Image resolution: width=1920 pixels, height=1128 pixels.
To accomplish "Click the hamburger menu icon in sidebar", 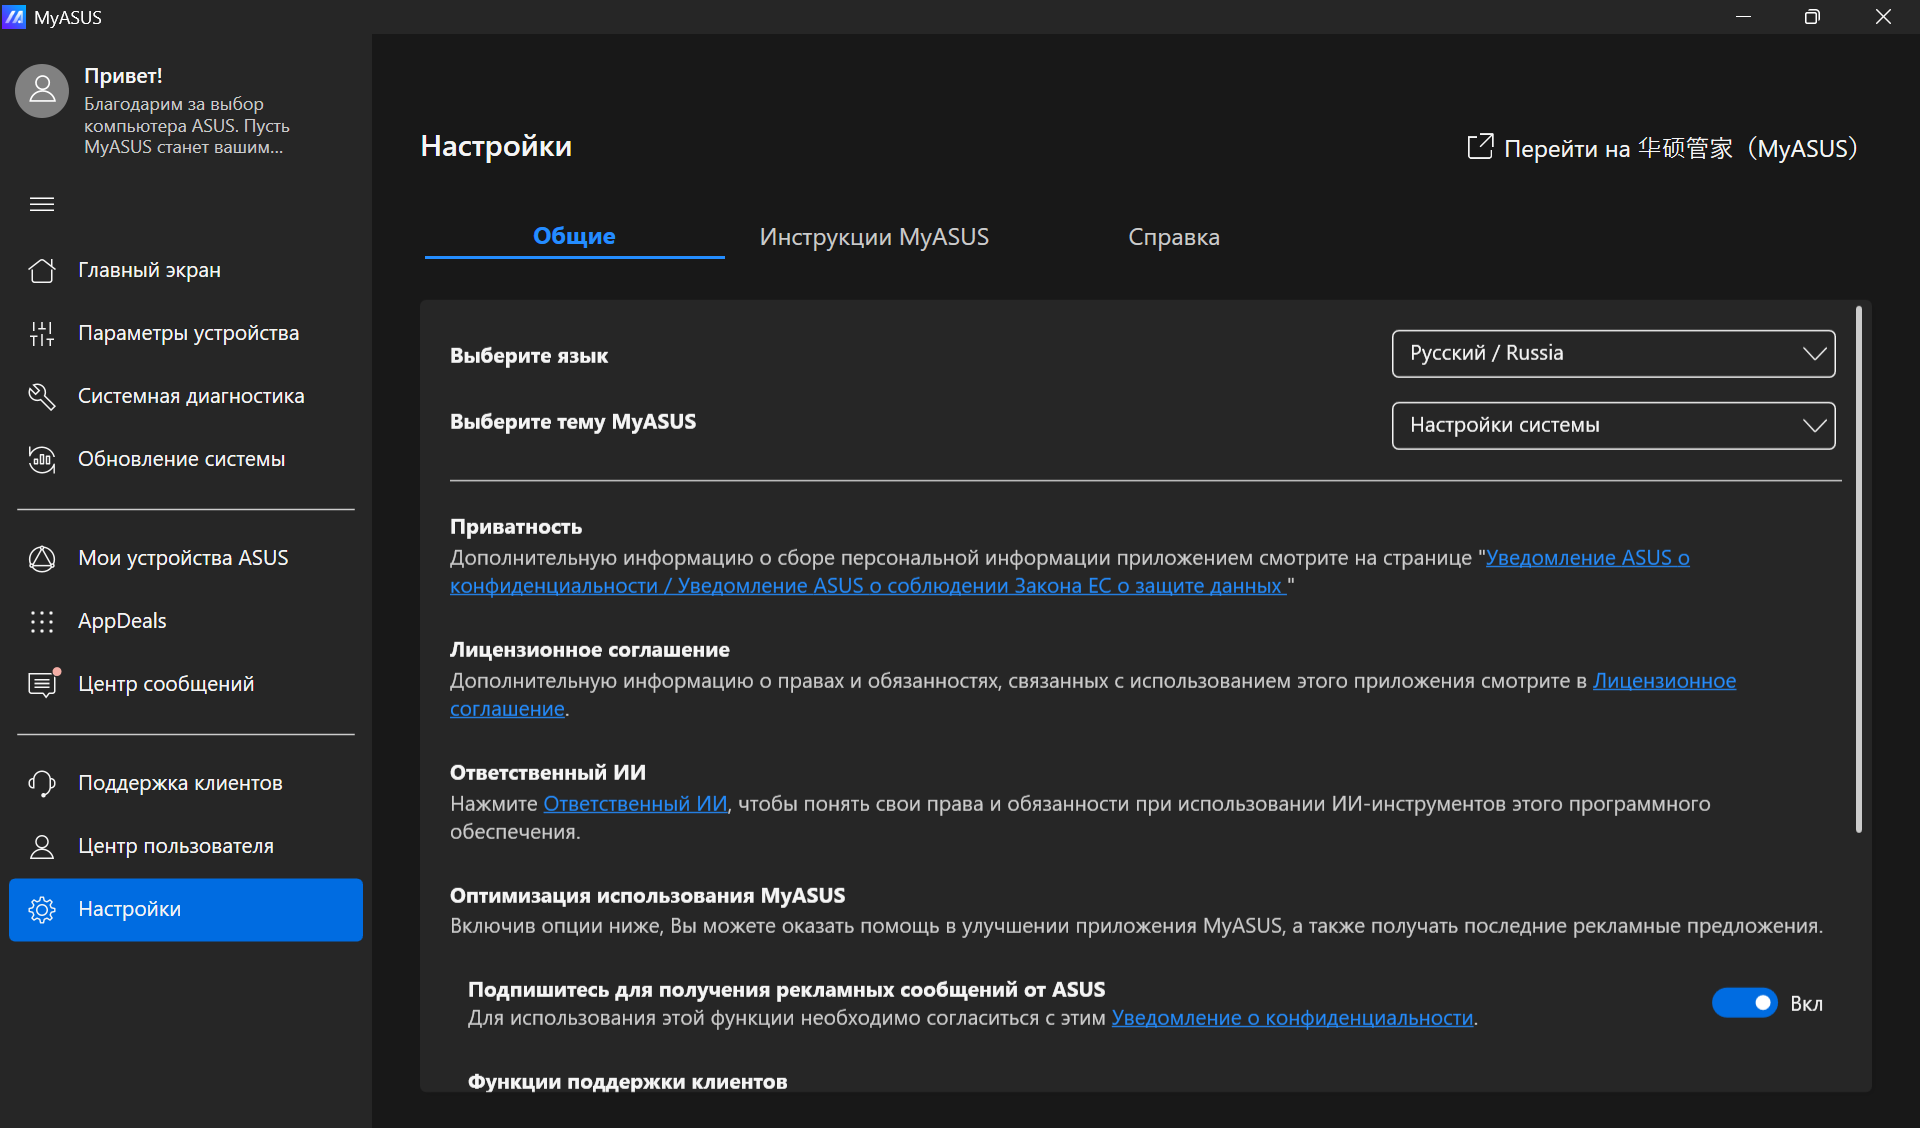I will click(x=42, y=205).
